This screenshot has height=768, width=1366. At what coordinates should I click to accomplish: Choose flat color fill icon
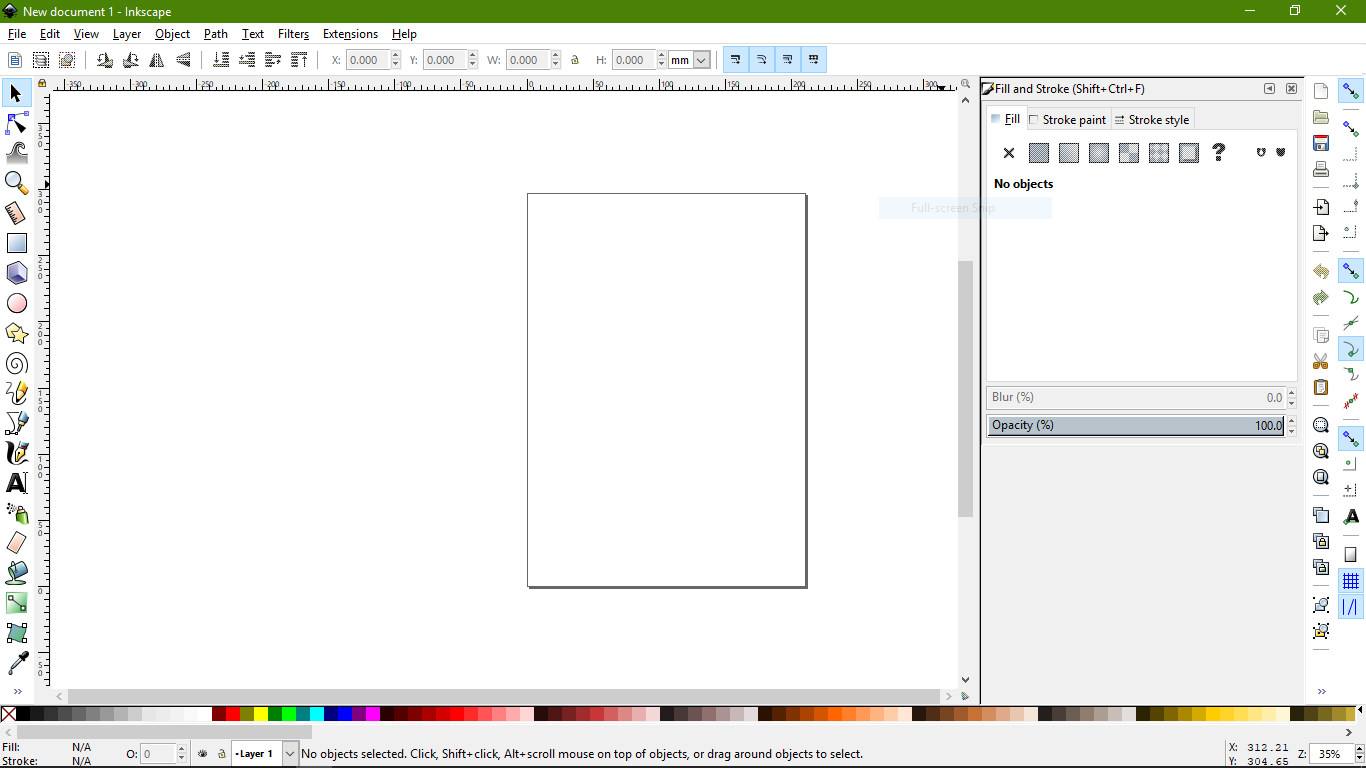tap(1039, 153)
